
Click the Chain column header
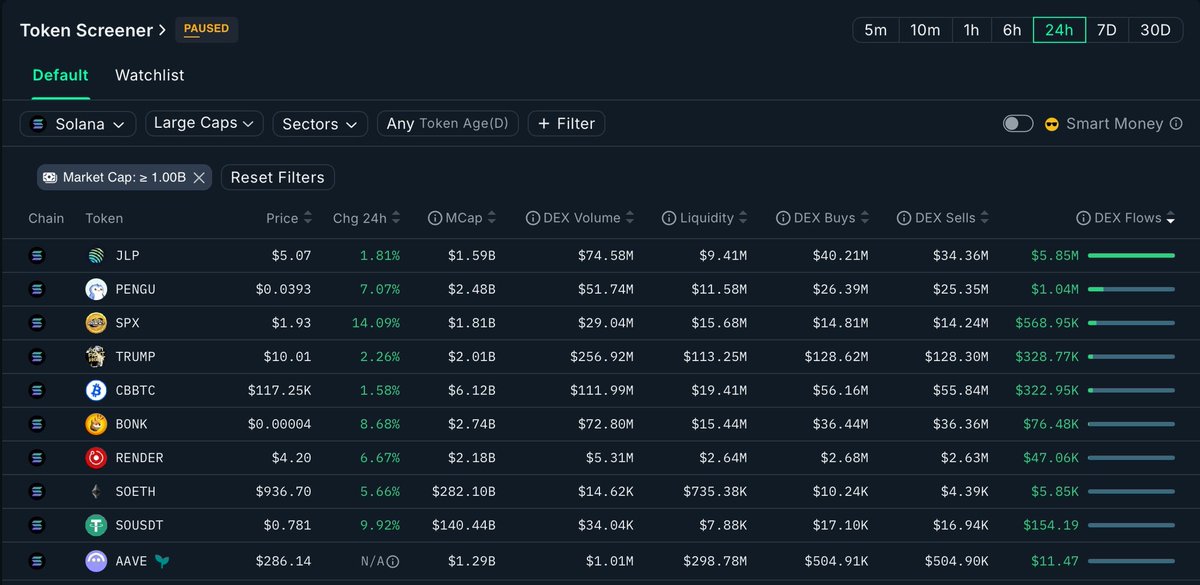point(46,218)
